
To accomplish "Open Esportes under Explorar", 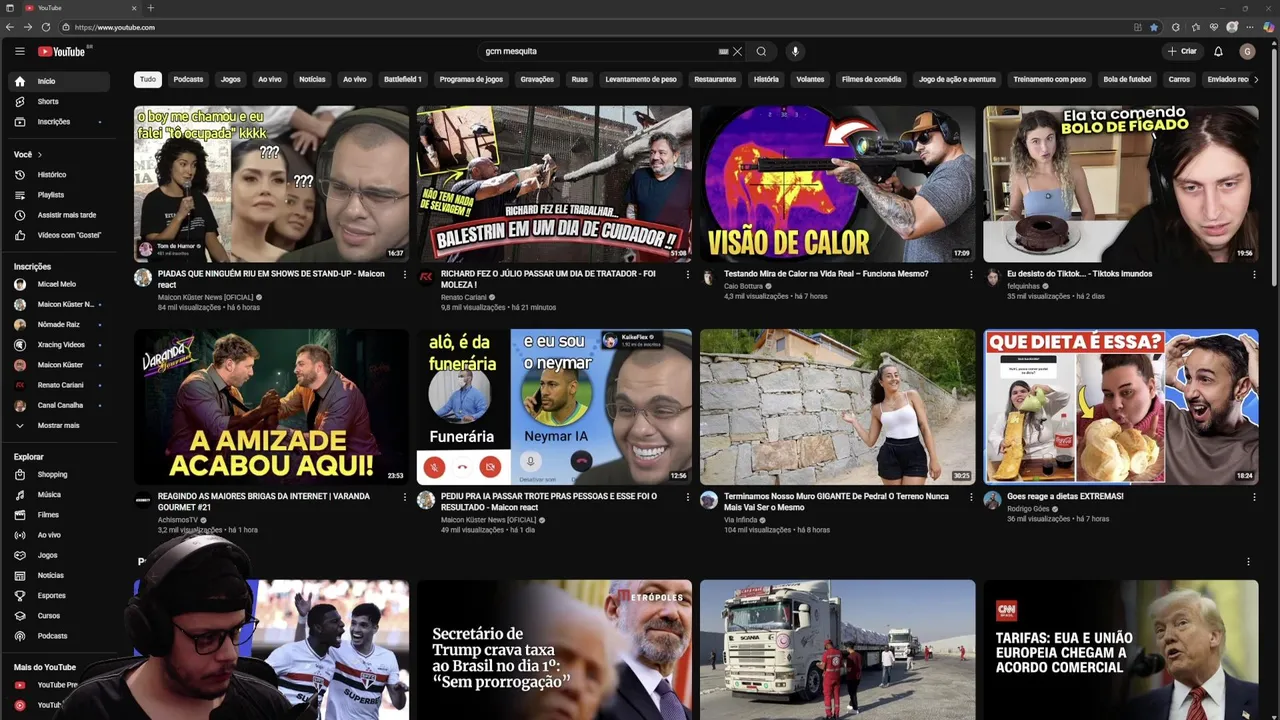I will point(59,596).
